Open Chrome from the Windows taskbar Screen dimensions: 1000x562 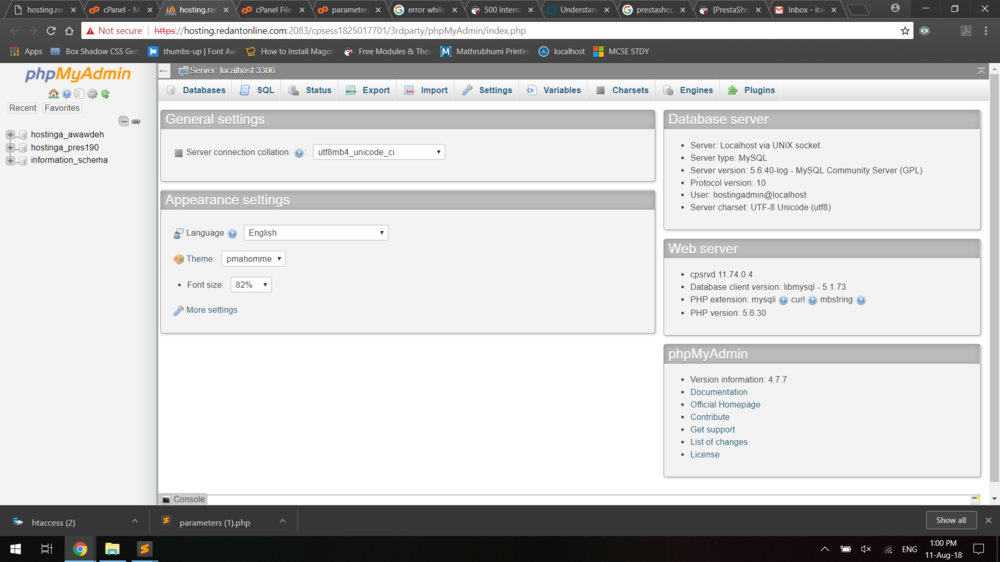[x=80, y=549]
